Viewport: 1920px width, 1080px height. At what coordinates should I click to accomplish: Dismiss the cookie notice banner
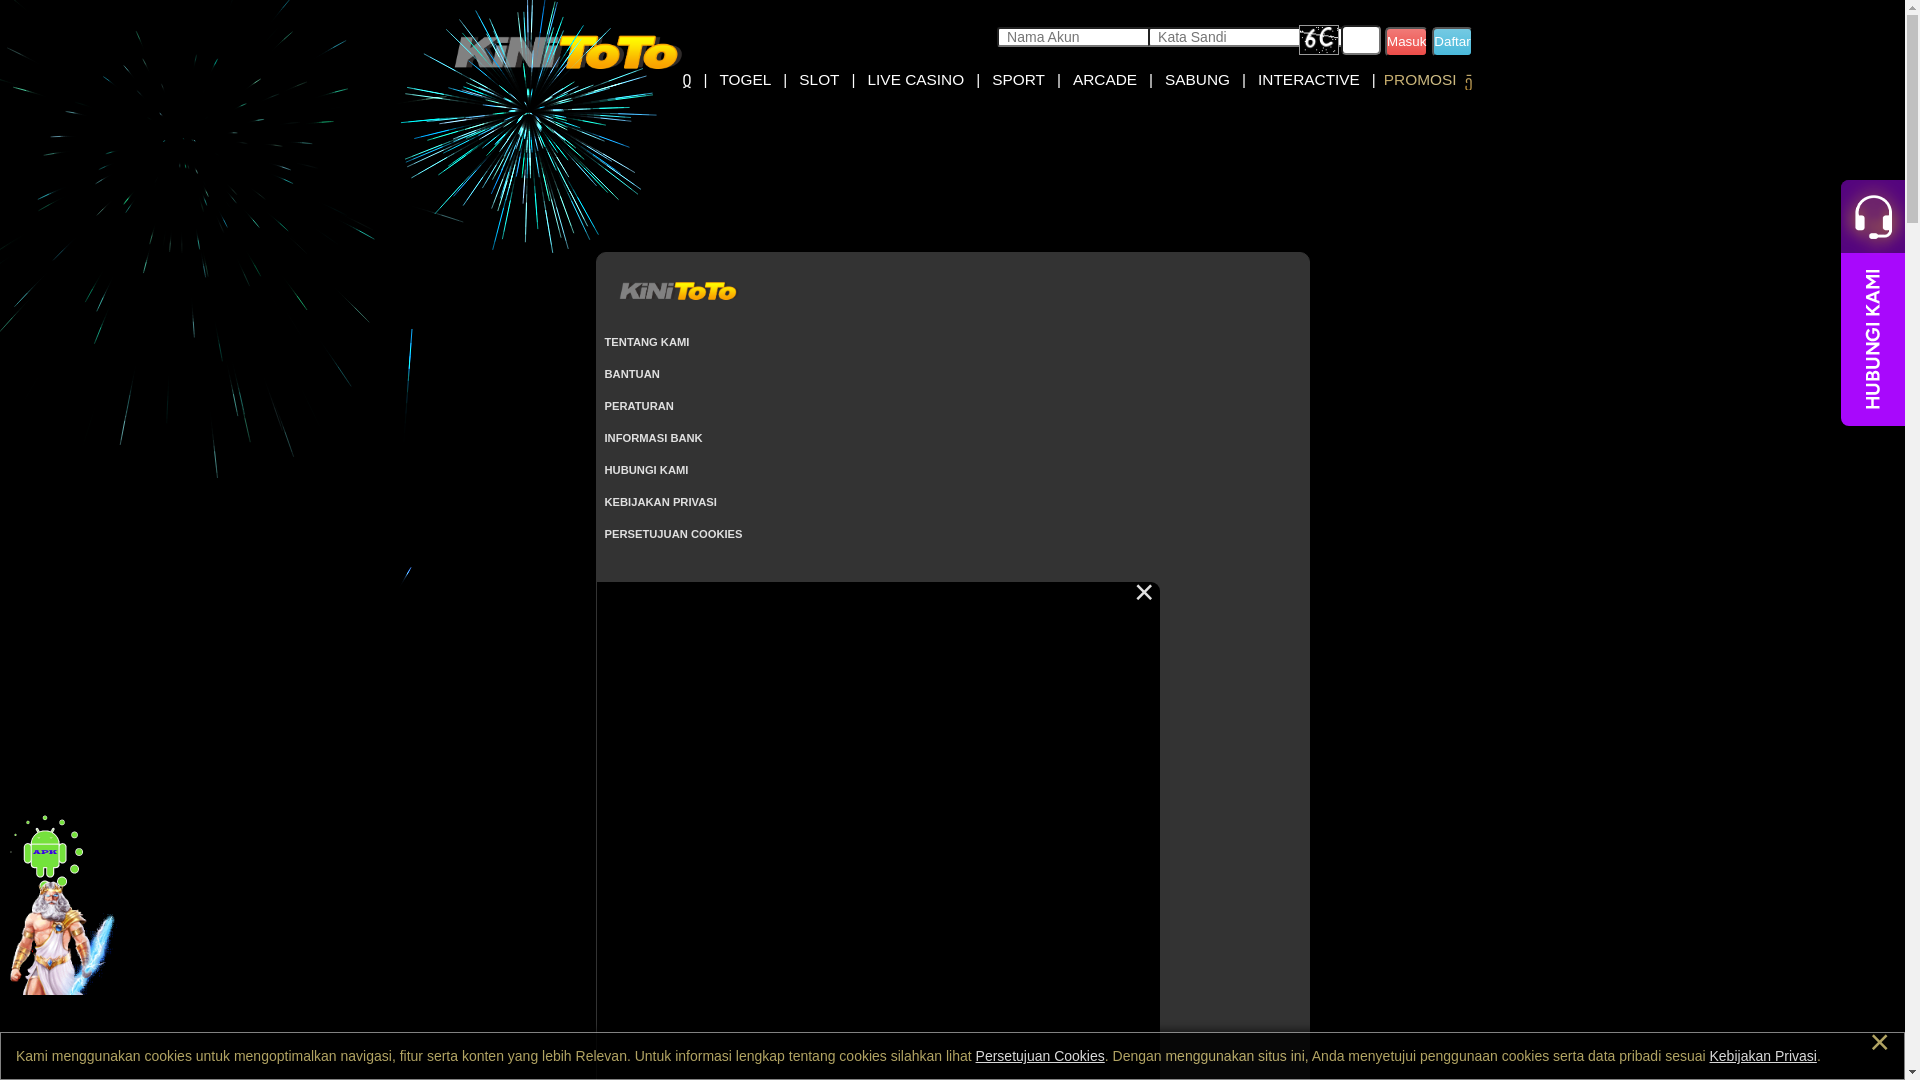click(1879, 1043)
